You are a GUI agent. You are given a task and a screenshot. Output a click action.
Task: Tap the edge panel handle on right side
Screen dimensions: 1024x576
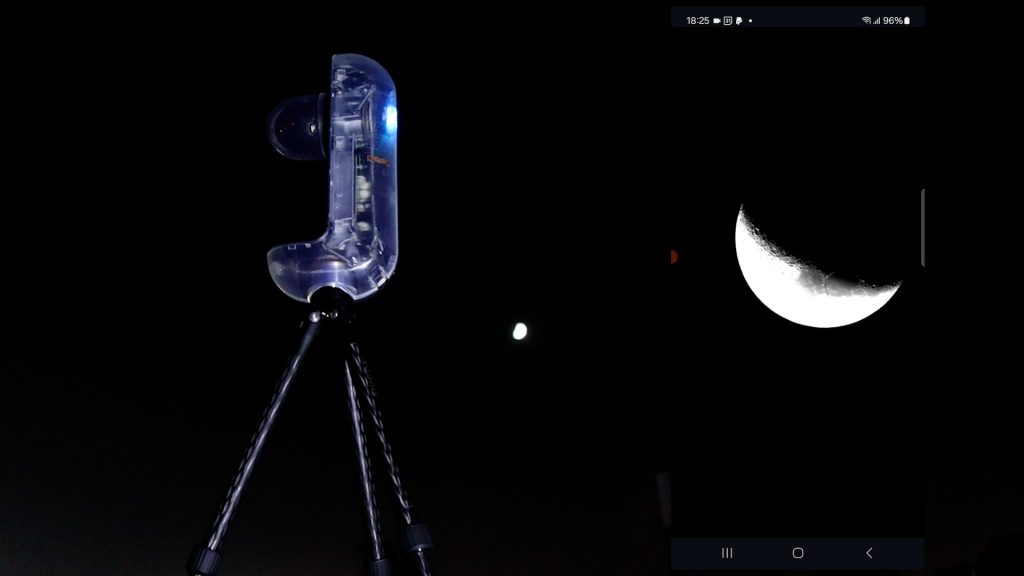[922, 228]
